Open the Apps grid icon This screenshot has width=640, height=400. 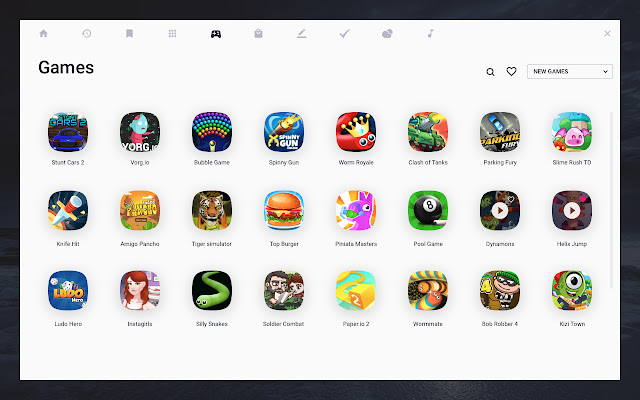[x=172, y=33]
